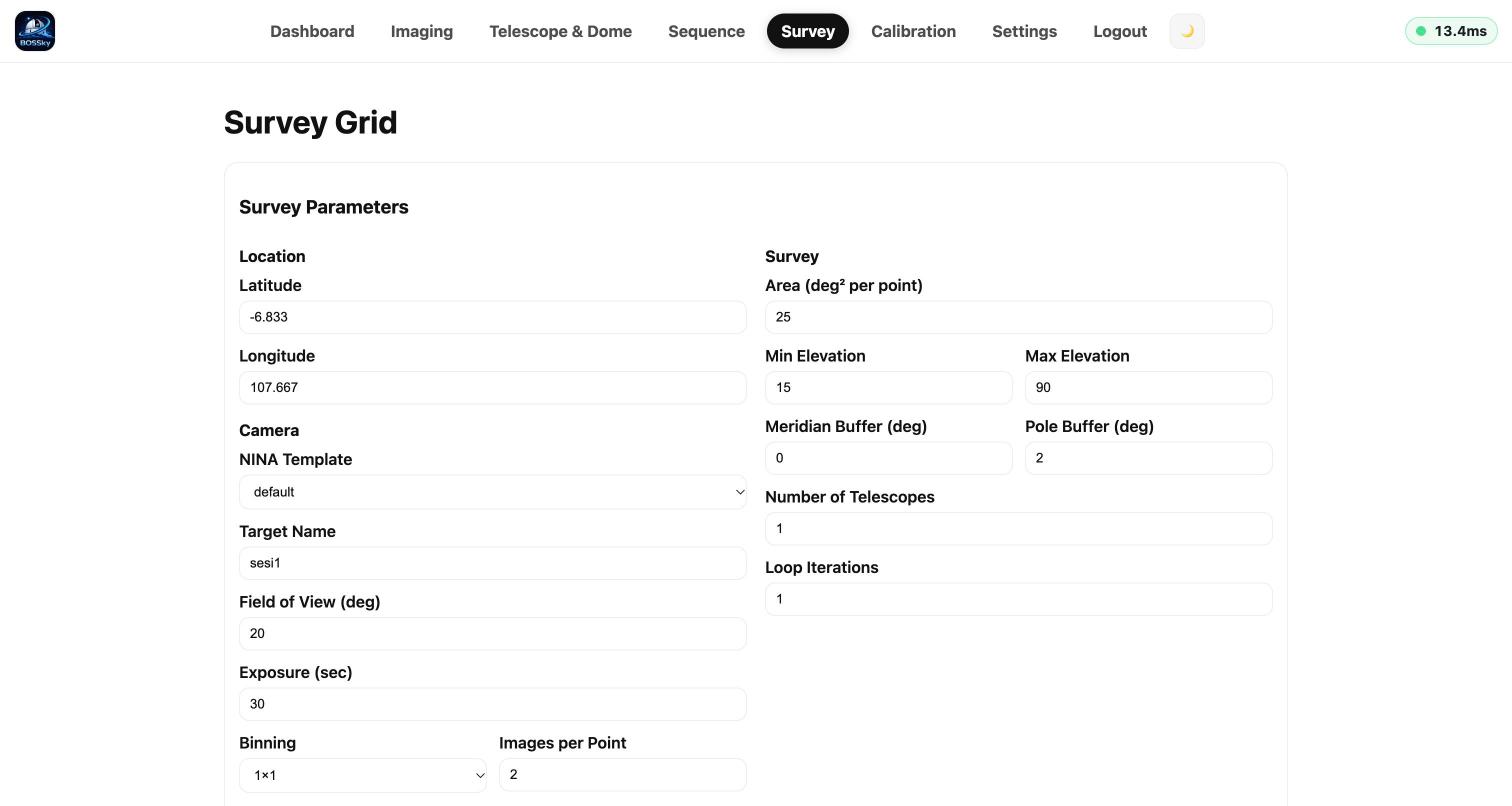Click the 13.4ms connection status indicator
This screenshot has width=1512, height=806.
click(x=1451, y=31)
